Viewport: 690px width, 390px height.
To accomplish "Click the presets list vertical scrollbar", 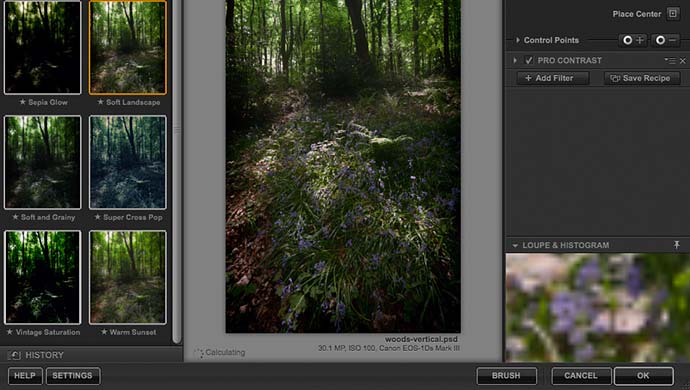I will (x=177, y=172).
